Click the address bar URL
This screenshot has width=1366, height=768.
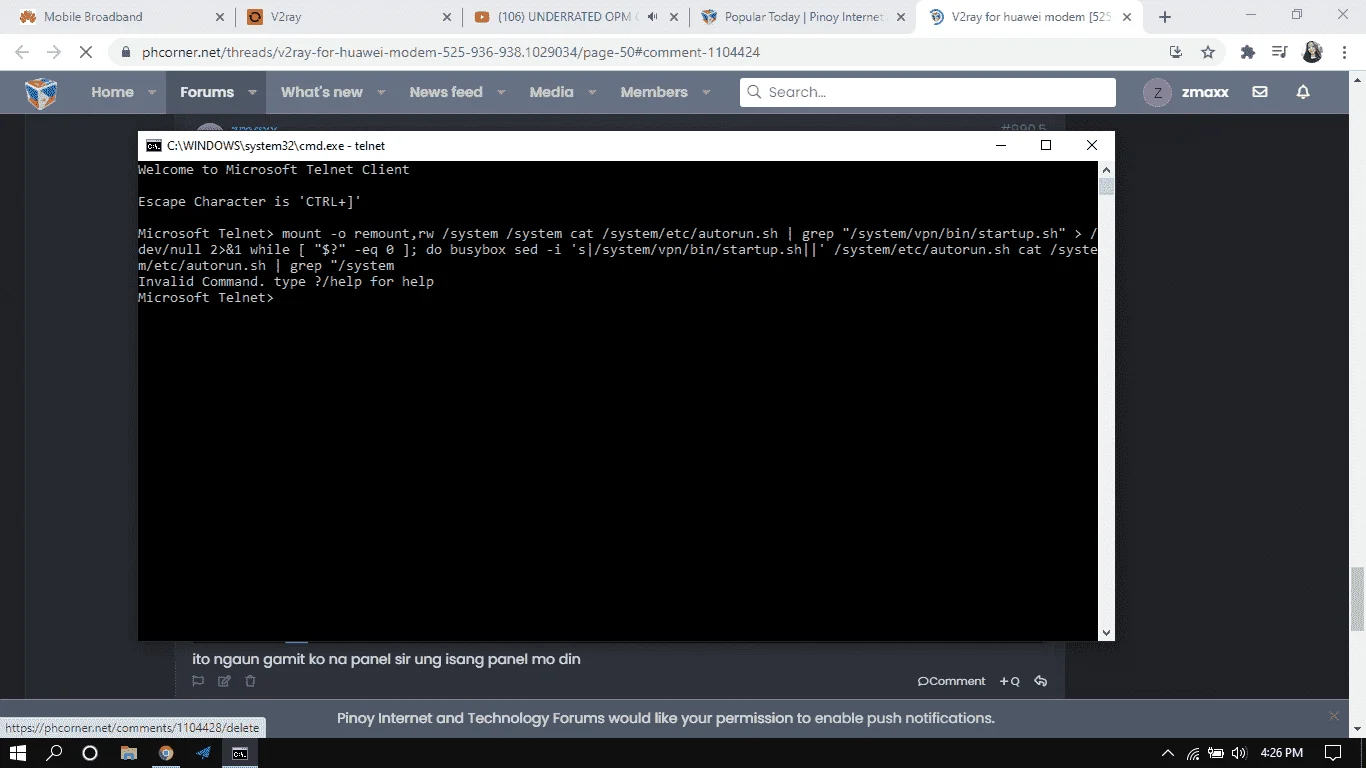pos(449,52)
